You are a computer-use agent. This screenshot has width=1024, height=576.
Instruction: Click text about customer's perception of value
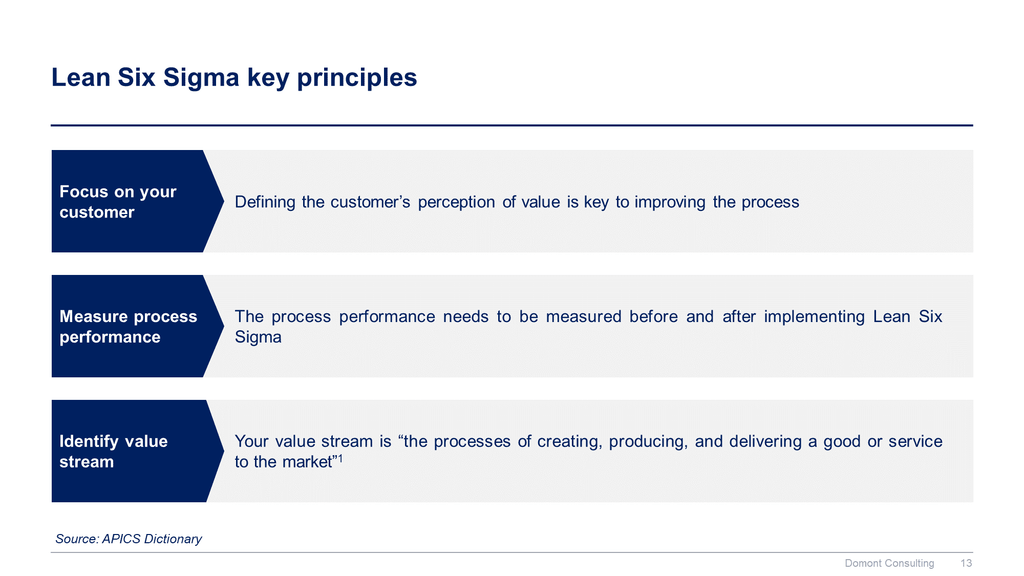[517, 202]
